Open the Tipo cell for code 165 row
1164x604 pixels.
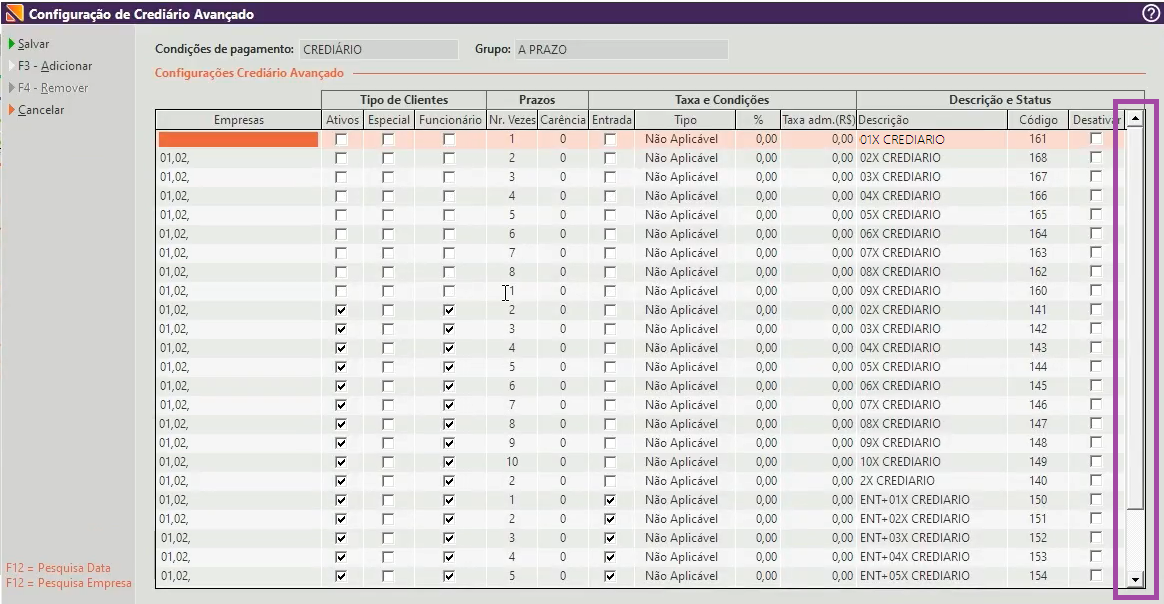[681, 215]
